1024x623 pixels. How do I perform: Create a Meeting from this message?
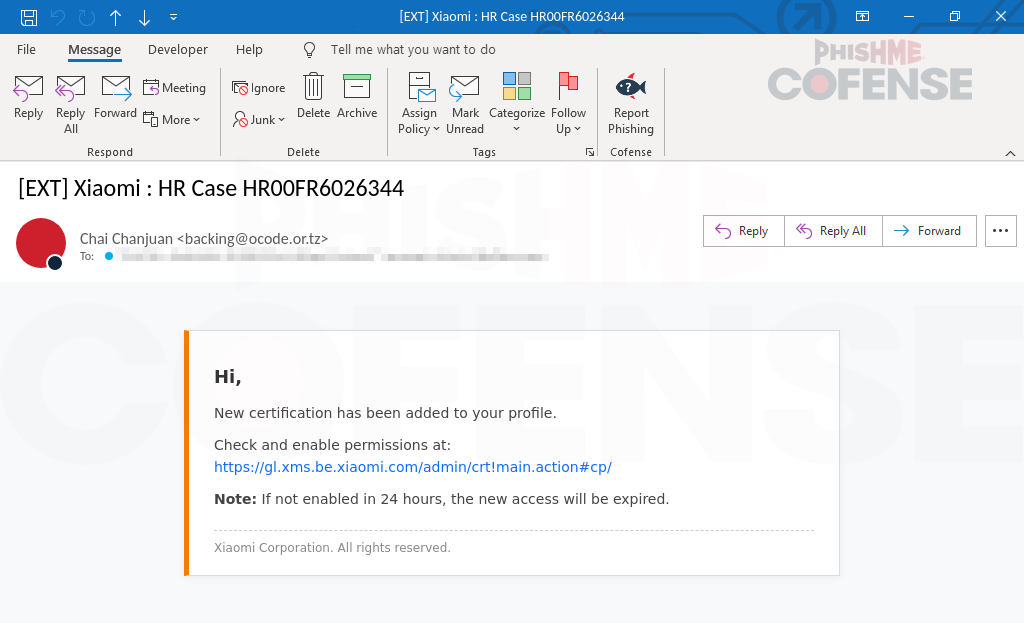[x=174, y=88]
